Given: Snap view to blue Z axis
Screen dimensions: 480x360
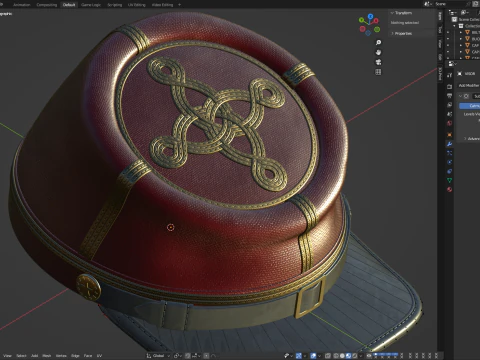Looking at the screenshot, I should tap(370, 16).
